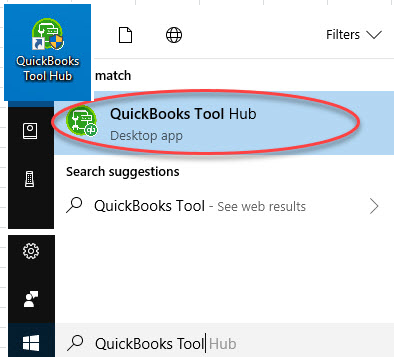Click the Windows Start button
The width and height of the screenshot is (394, 361).
pyautogui.click(x=31, y=343)
